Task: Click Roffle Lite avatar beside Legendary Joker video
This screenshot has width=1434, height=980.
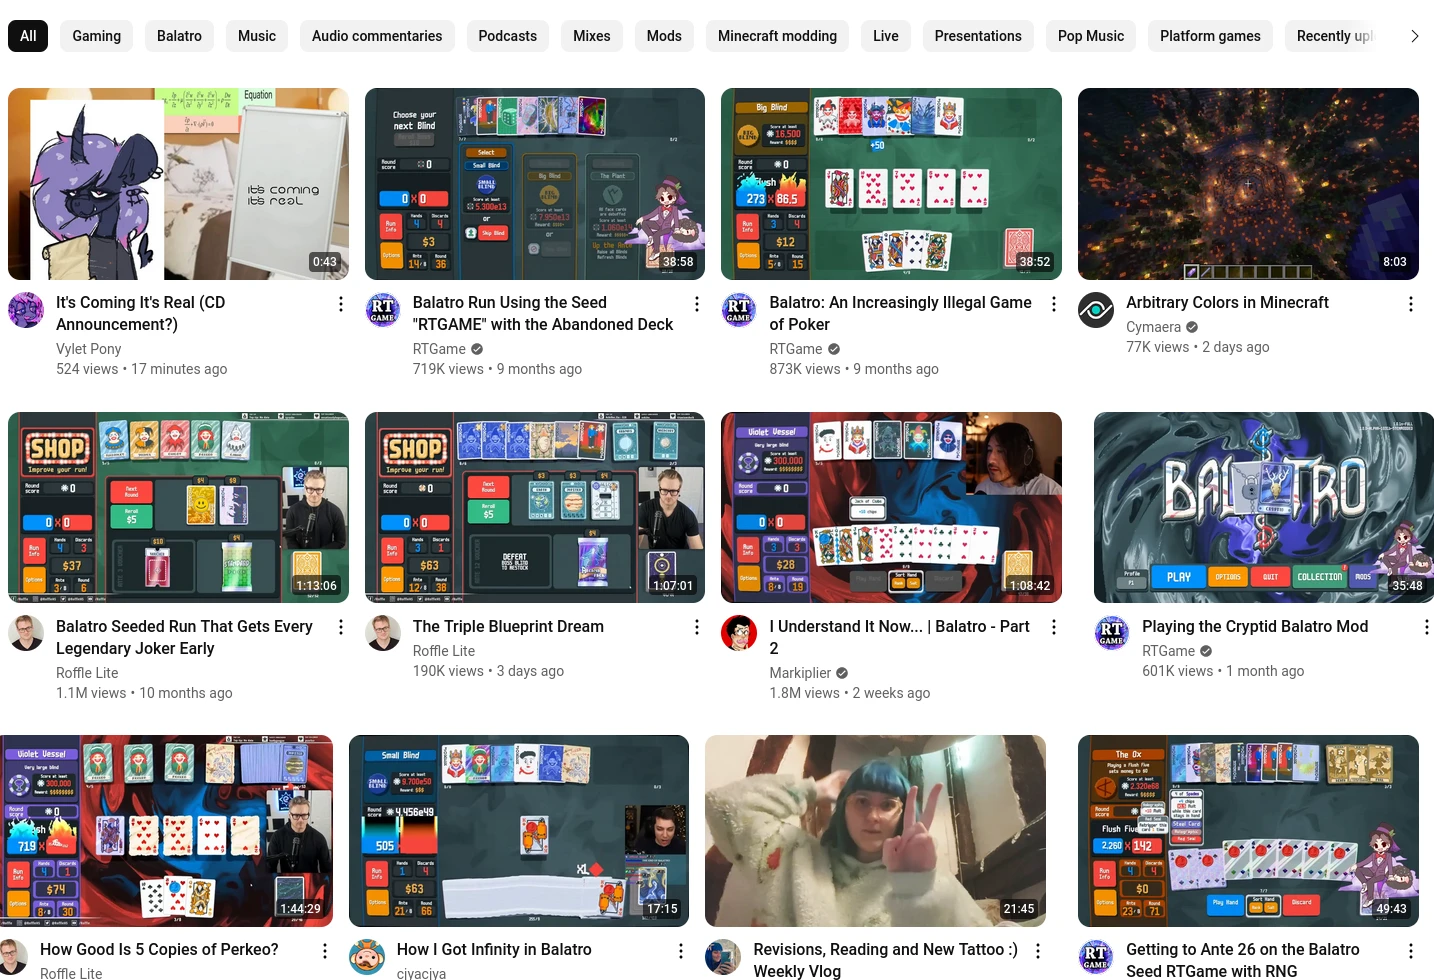Action: pyautogui.click(x=26, y=633)
